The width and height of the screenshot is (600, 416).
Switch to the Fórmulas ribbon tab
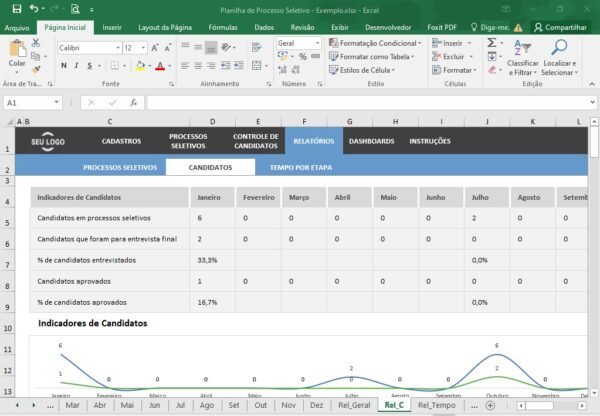click(223, 28)
